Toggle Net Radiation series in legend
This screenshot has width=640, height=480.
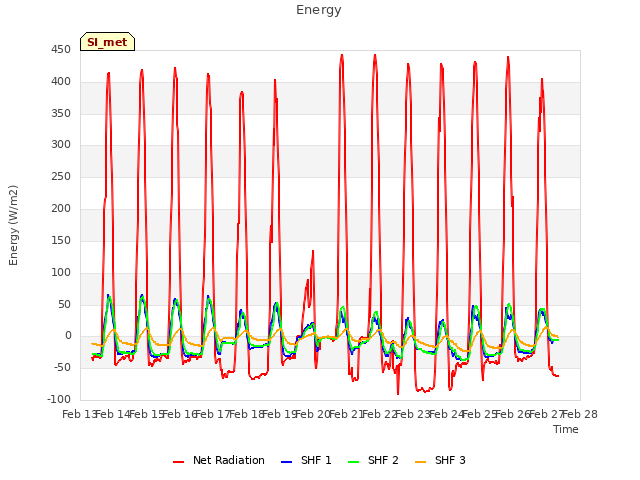click(219, 460)
